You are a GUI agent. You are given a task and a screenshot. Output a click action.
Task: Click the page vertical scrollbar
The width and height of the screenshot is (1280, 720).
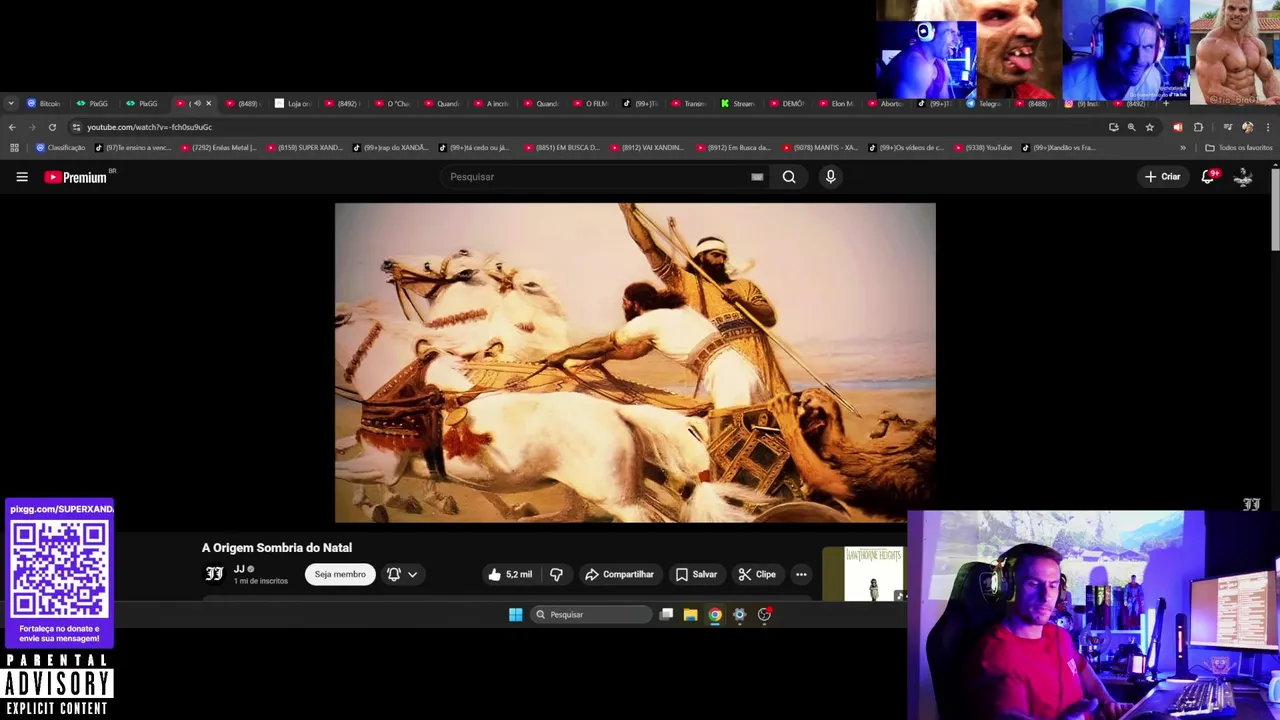(1275, 210)
